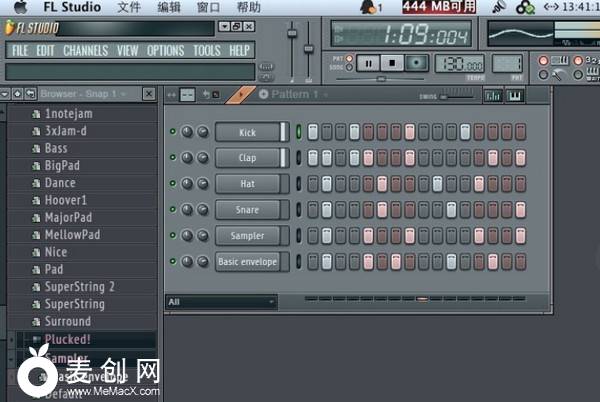
Task: Click the time display 1:09:004
Action: coord(401,34)
